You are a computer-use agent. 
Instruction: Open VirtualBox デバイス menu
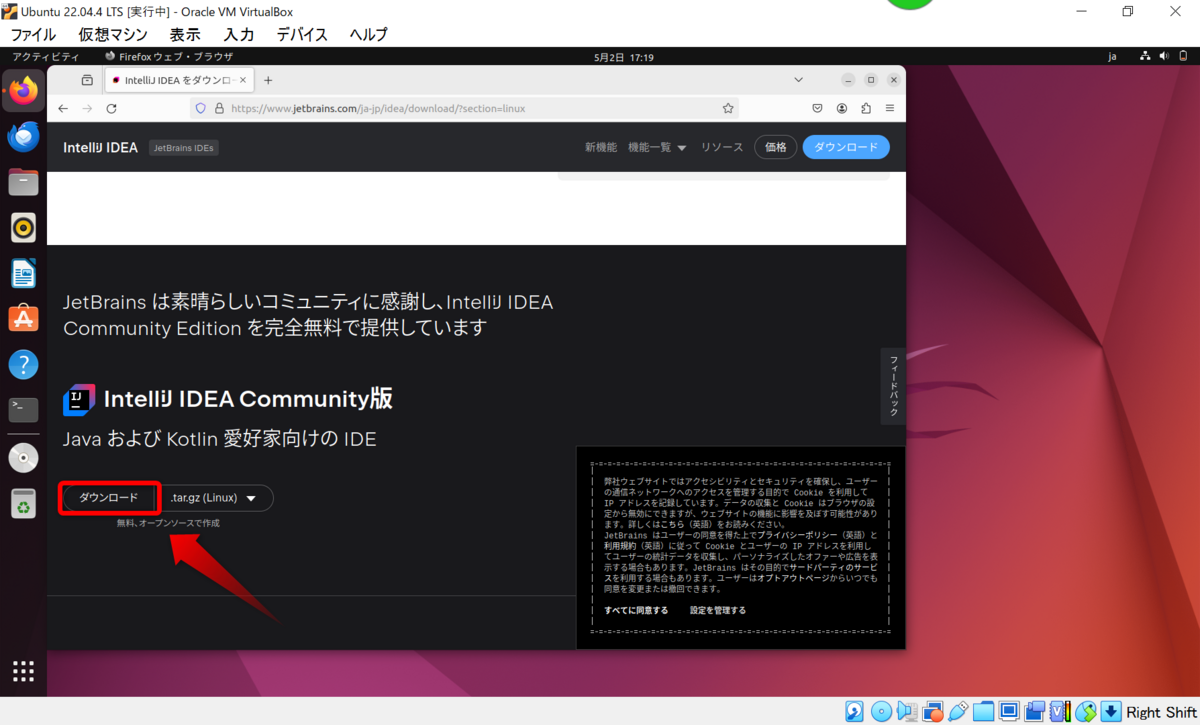[x=302, y=34]
